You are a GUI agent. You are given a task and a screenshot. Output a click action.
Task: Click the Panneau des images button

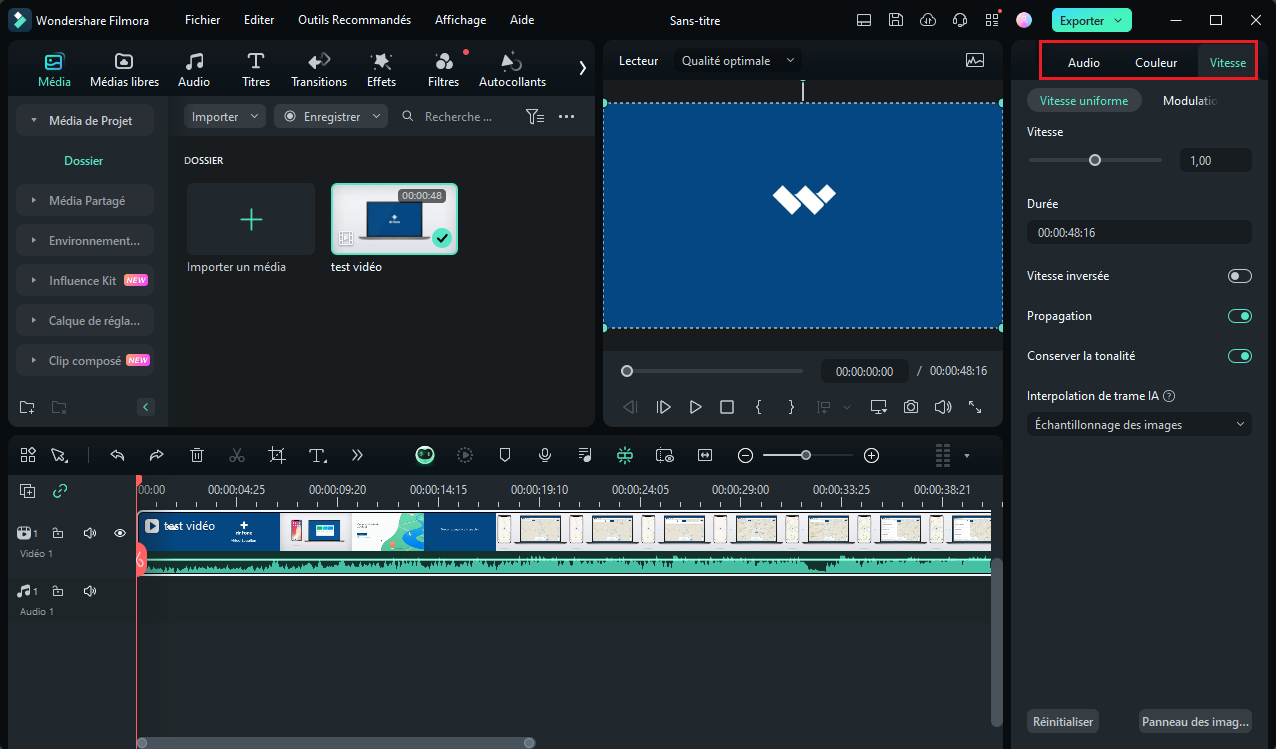(x=1195, y=721)
